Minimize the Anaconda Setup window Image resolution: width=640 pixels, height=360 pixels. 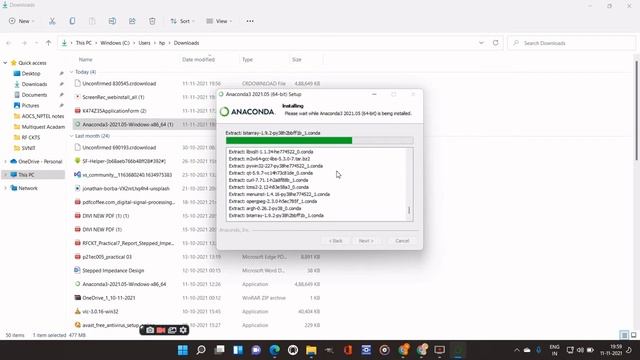(374, 94)
